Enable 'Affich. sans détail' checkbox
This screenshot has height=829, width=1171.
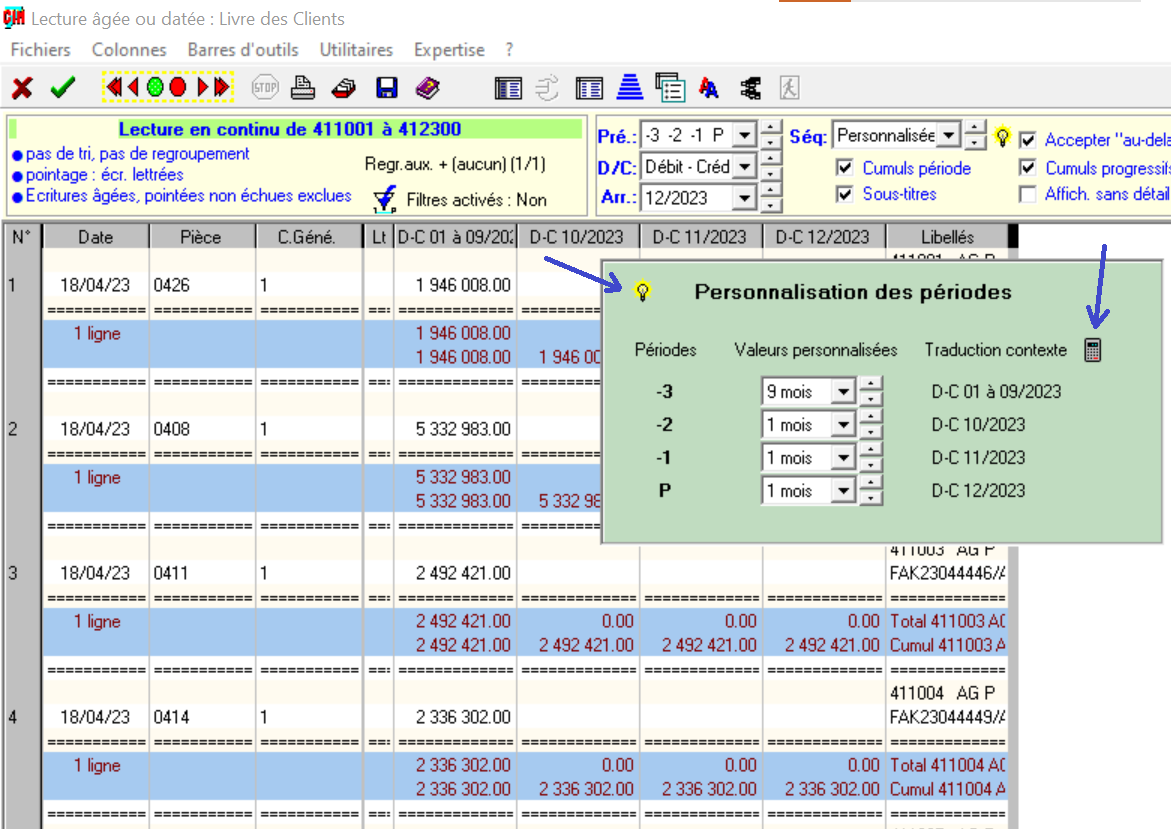click(x=1027, y=194)
